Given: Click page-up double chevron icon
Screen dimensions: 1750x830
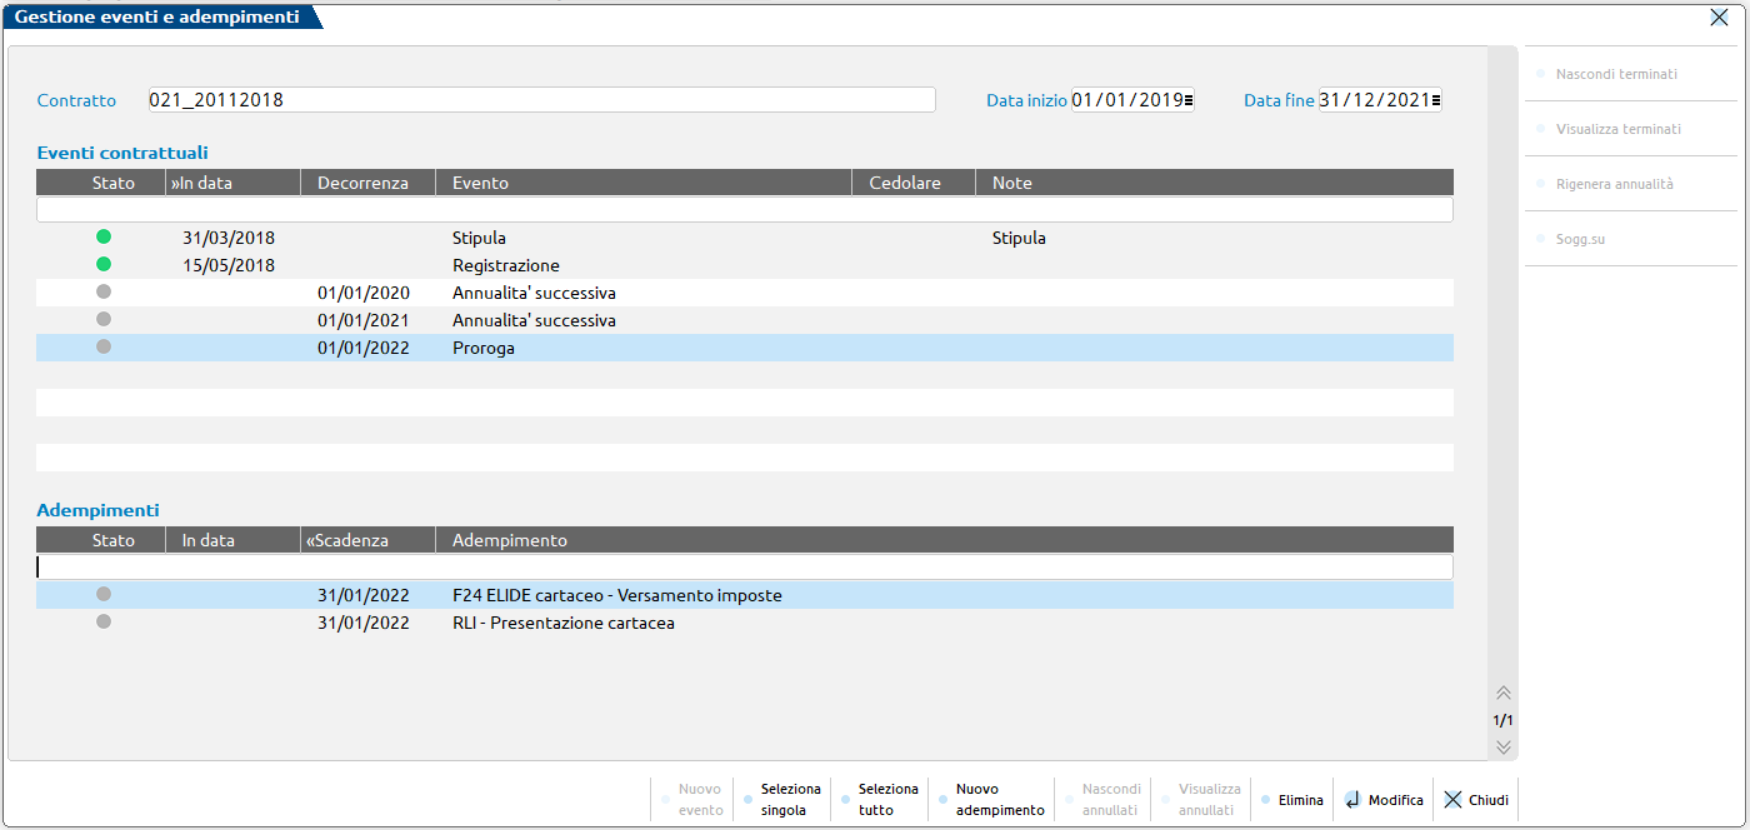Looking at the screenshot, I should tap(1503, 693).
